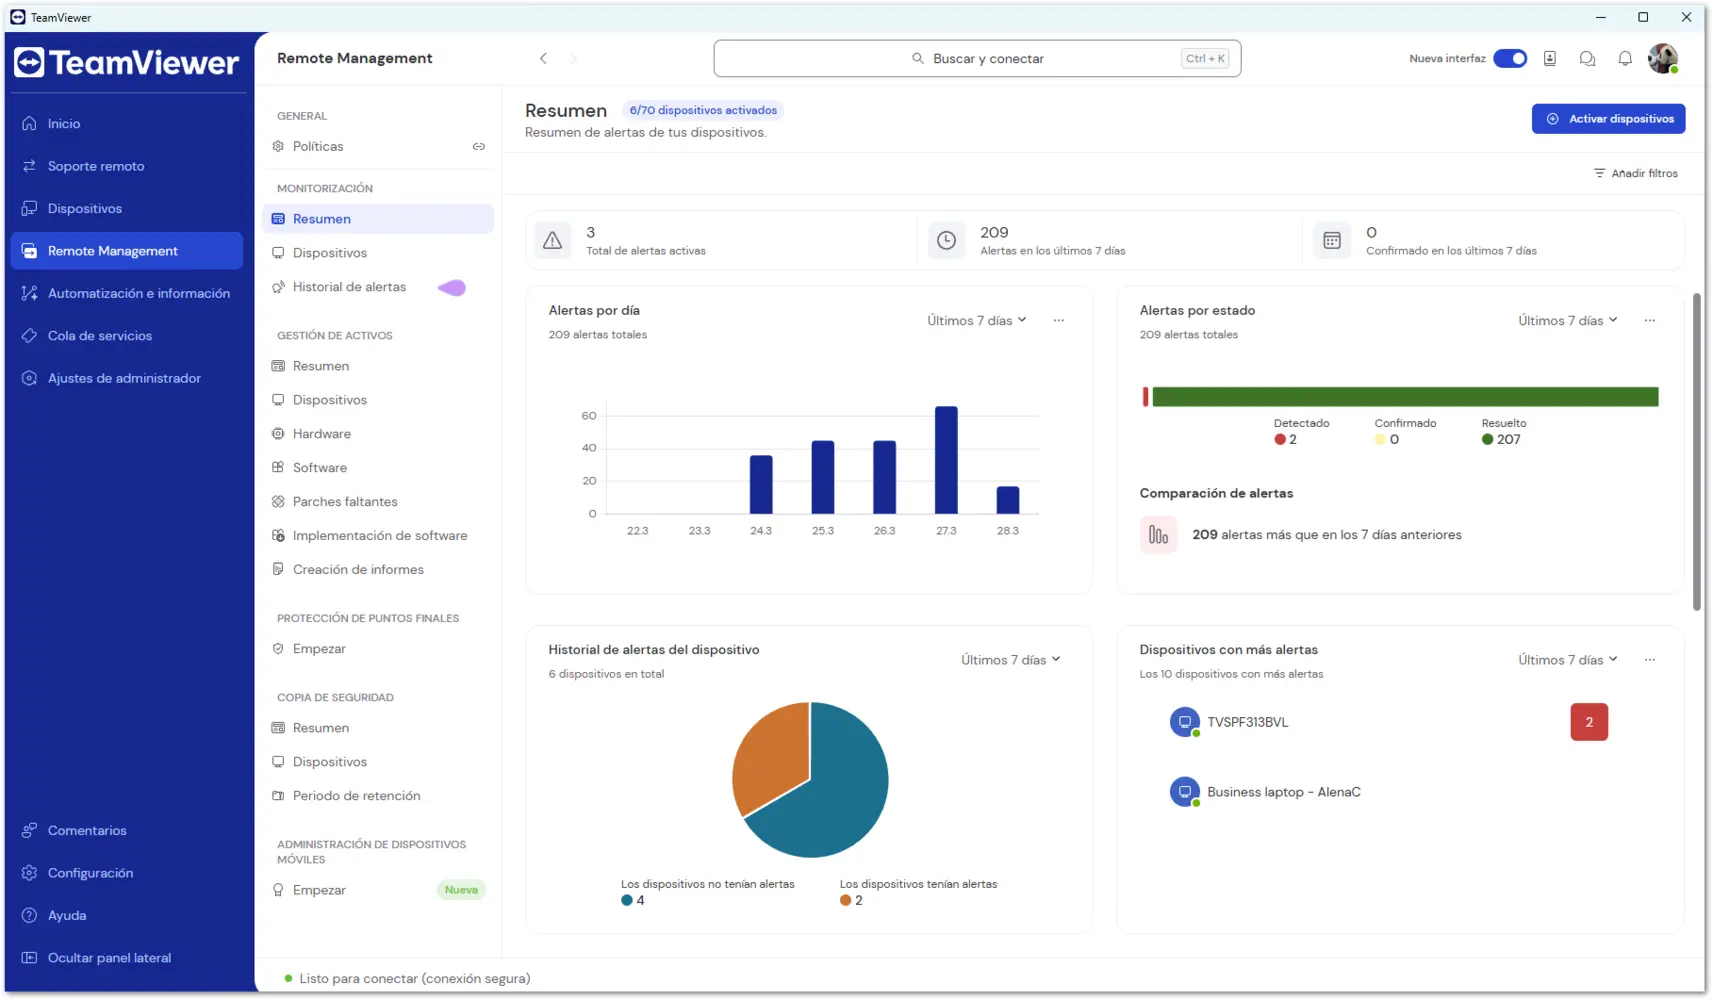The width and height of the screenshot is (1713, 1000).
Task: Click the TeamViewer logo in sidebar
Action: (126, 63)
